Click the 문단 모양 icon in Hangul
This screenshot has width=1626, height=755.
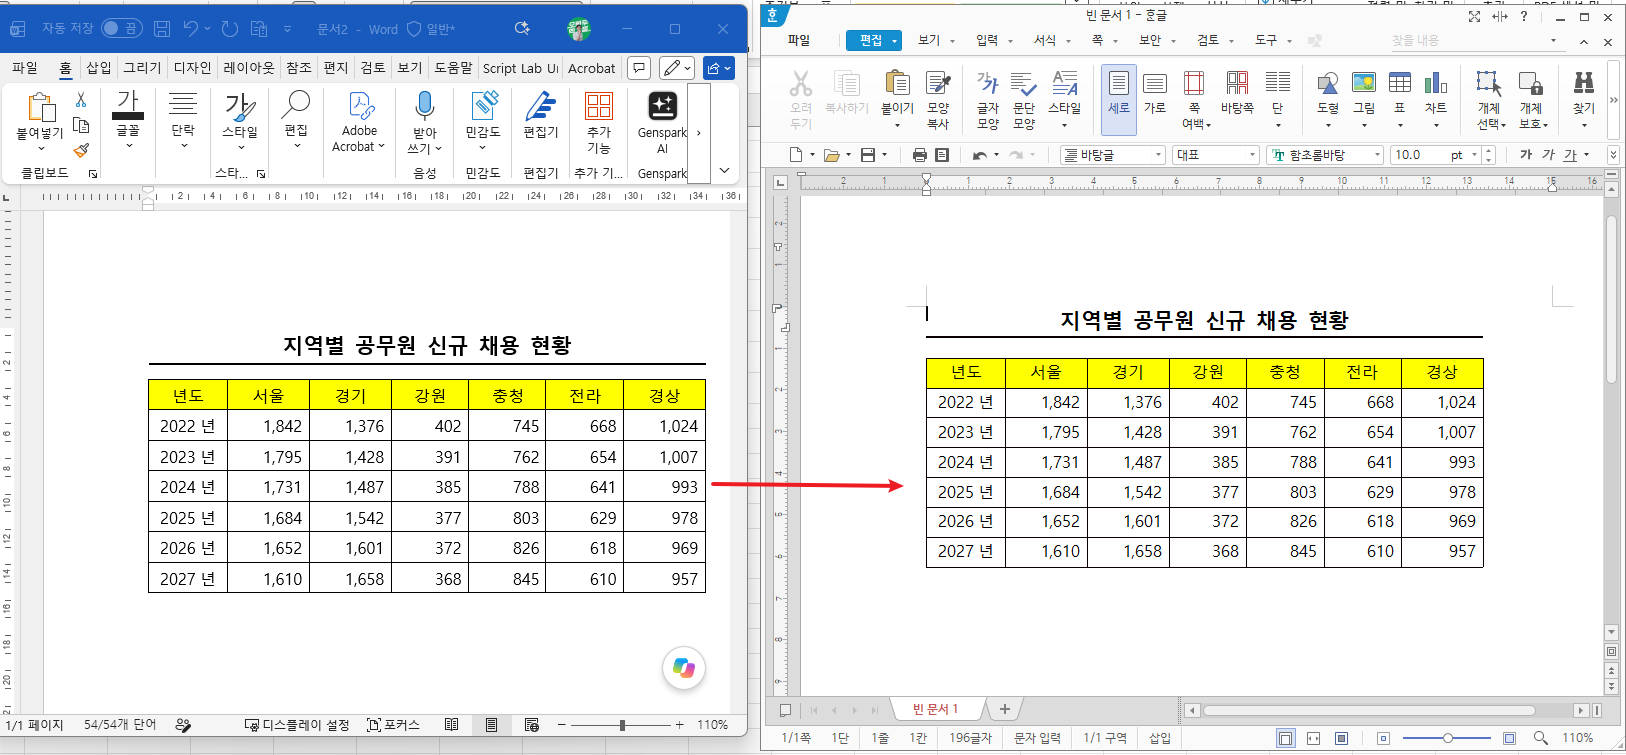(1024, 100)
